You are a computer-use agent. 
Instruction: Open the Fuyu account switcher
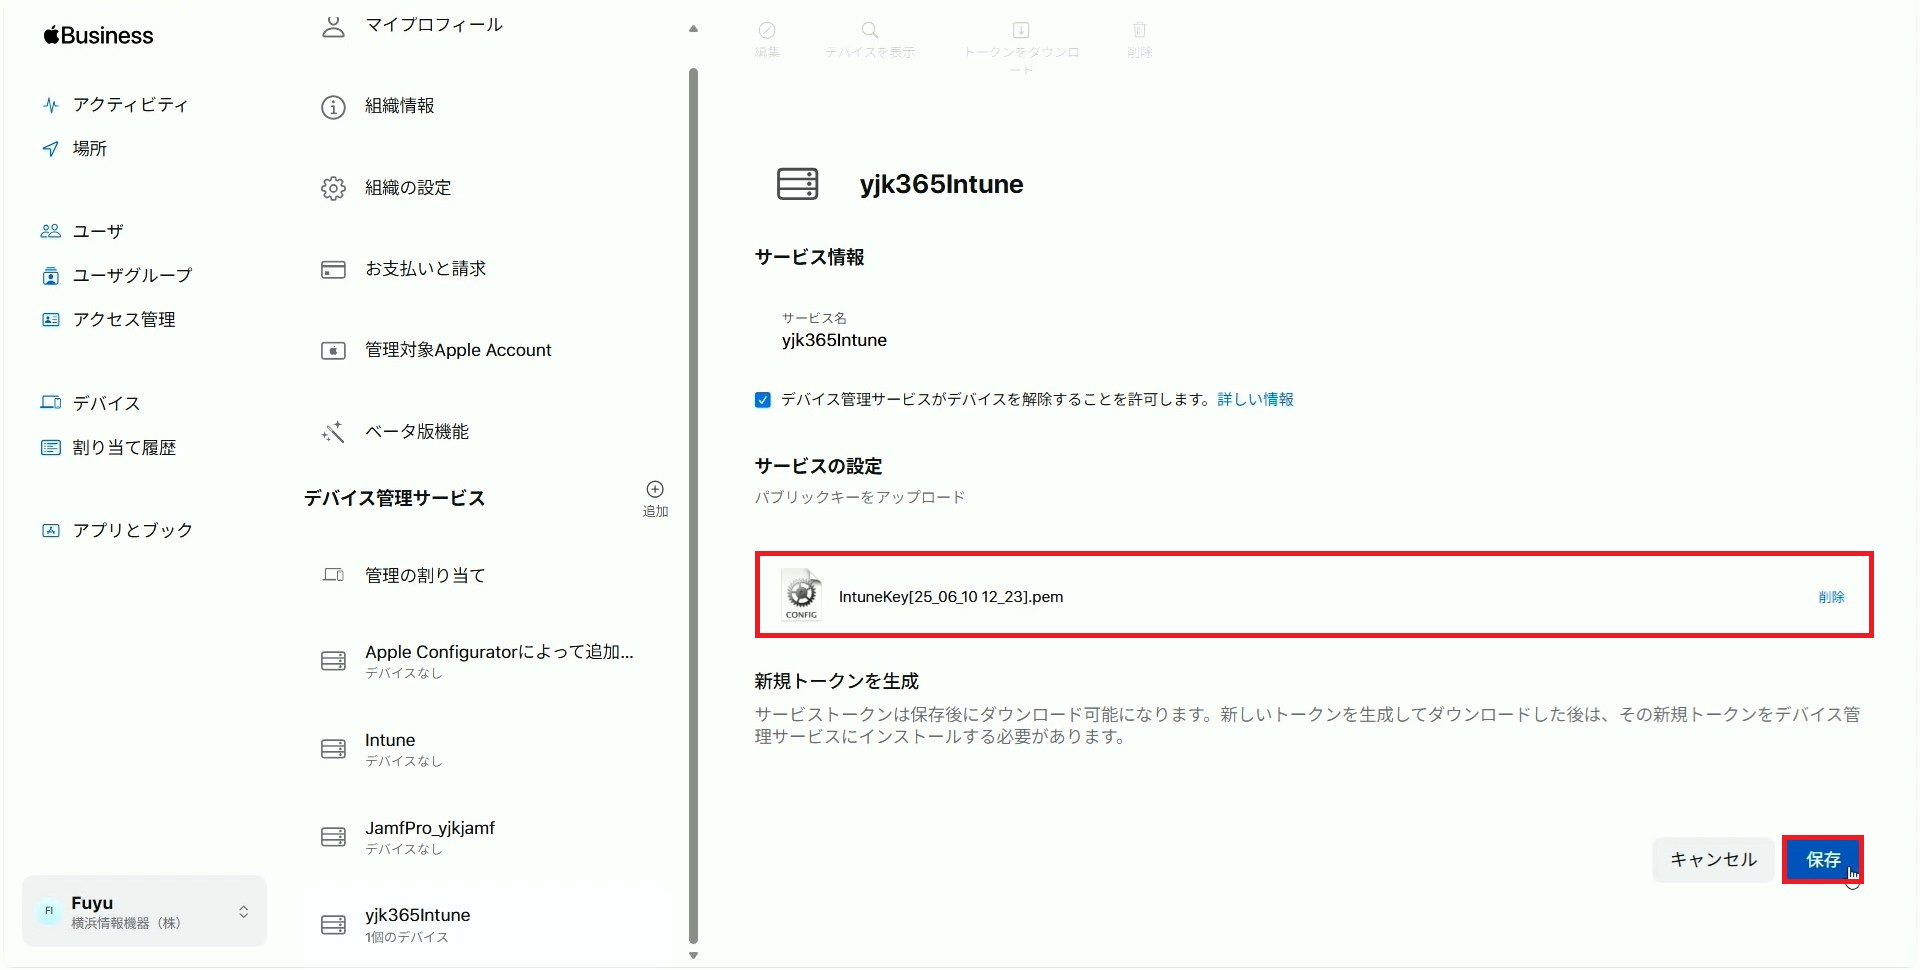145,911
